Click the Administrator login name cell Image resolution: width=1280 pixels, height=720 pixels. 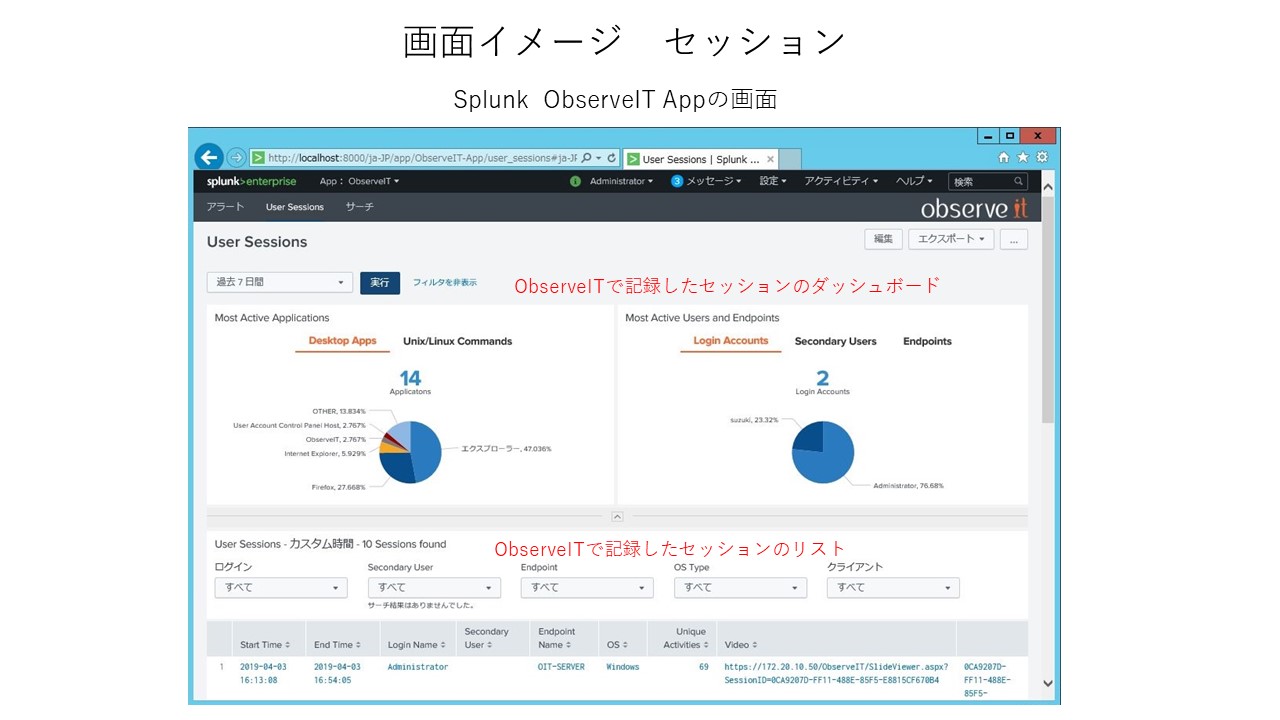point(418,667)
